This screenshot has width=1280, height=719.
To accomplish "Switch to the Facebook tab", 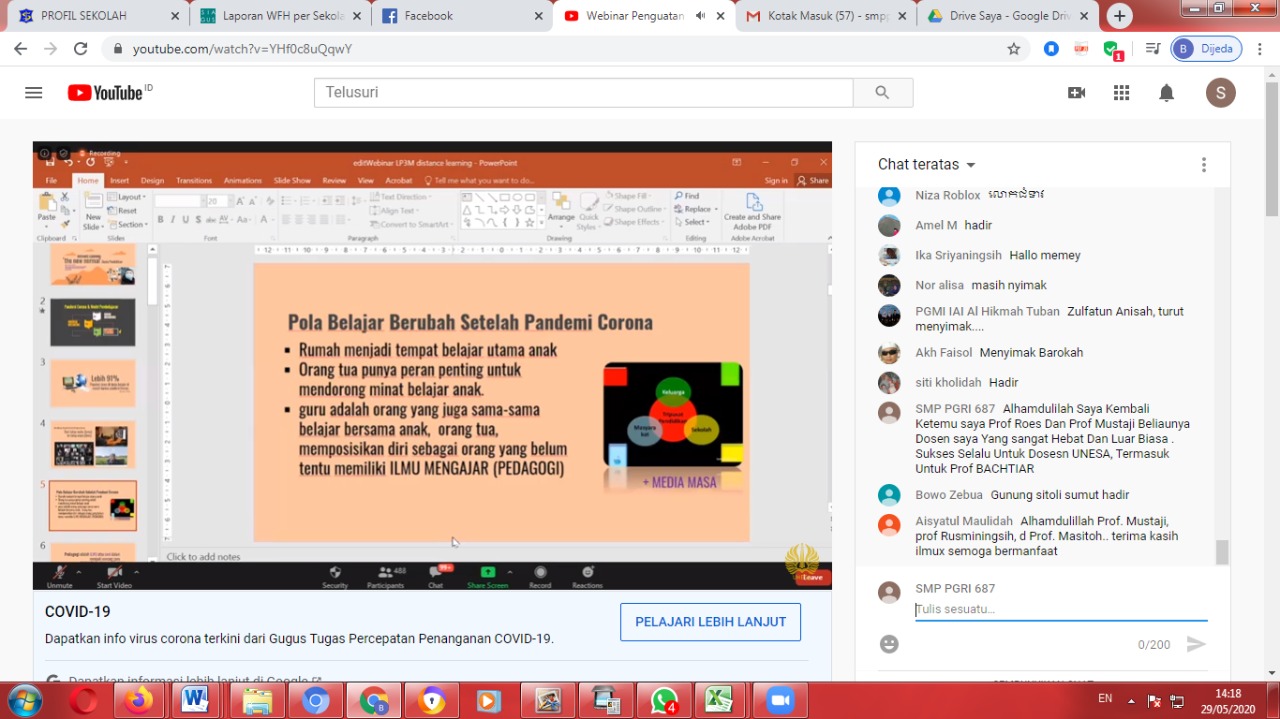I will [461, 16].
